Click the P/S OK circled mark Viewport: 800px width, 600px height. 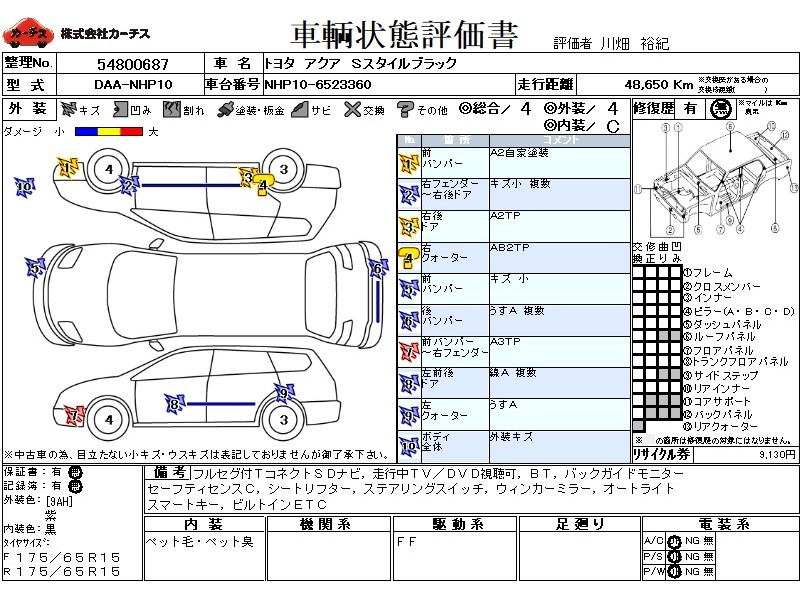(x=674, y=557)
